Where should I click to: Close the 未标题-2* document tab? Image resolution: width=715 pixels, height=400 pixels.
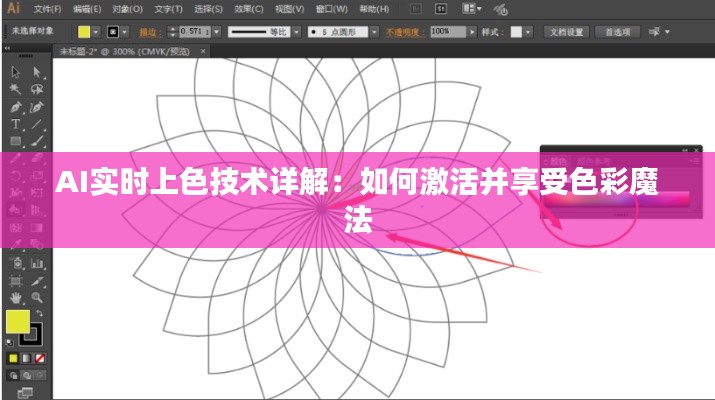203,51
